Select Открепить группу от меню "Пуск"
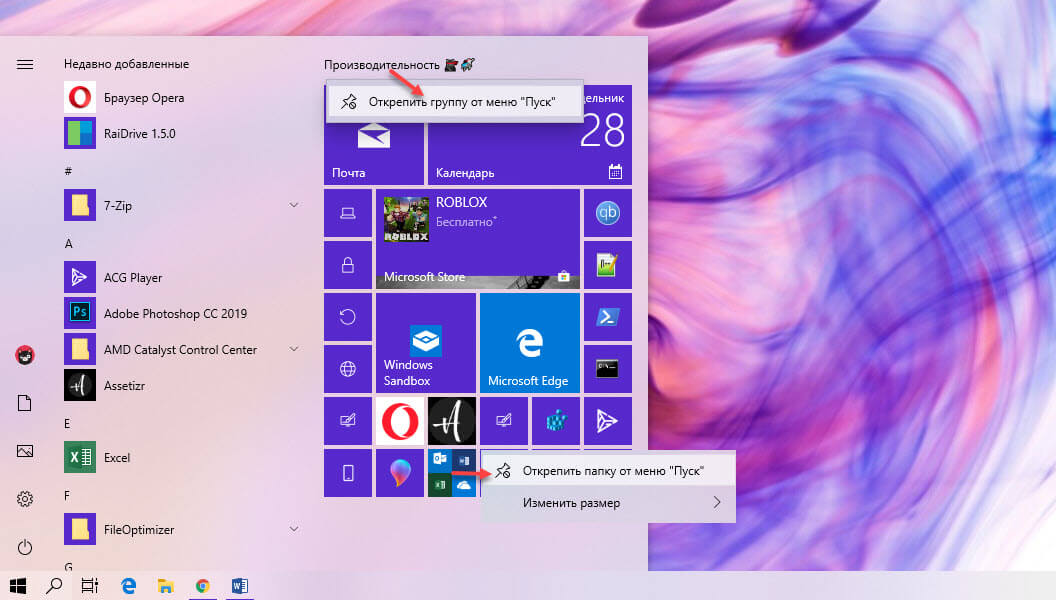 point(455,102)
